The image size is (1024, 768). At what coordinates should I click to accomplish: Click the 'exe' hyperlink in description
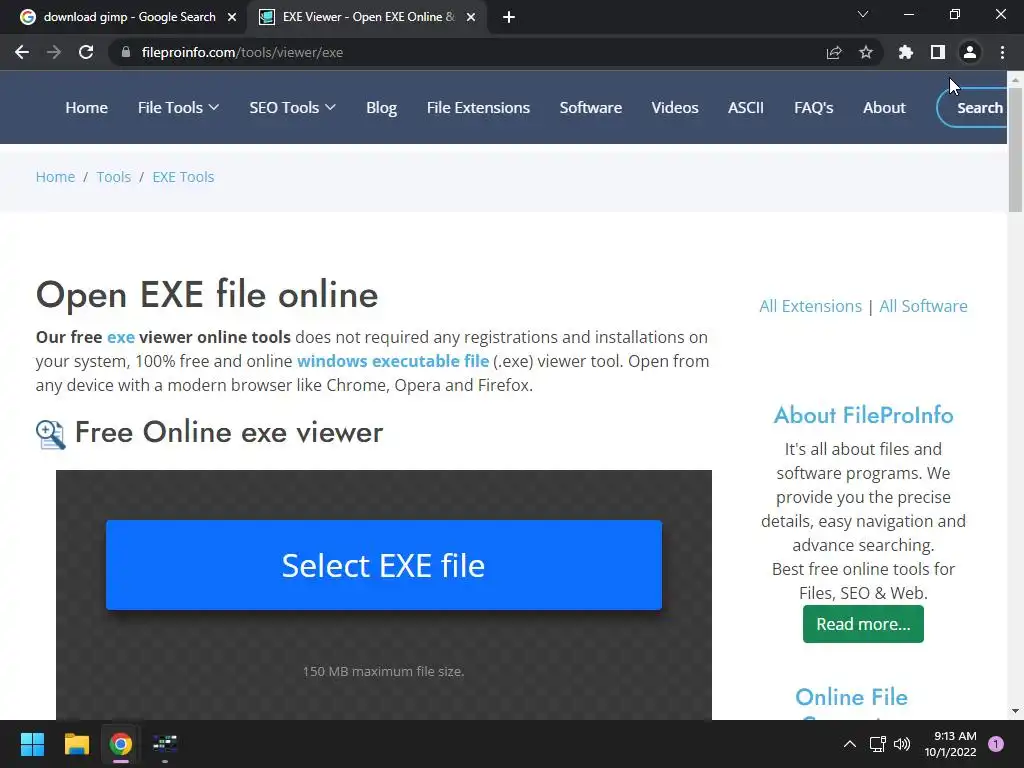[121, 337]
